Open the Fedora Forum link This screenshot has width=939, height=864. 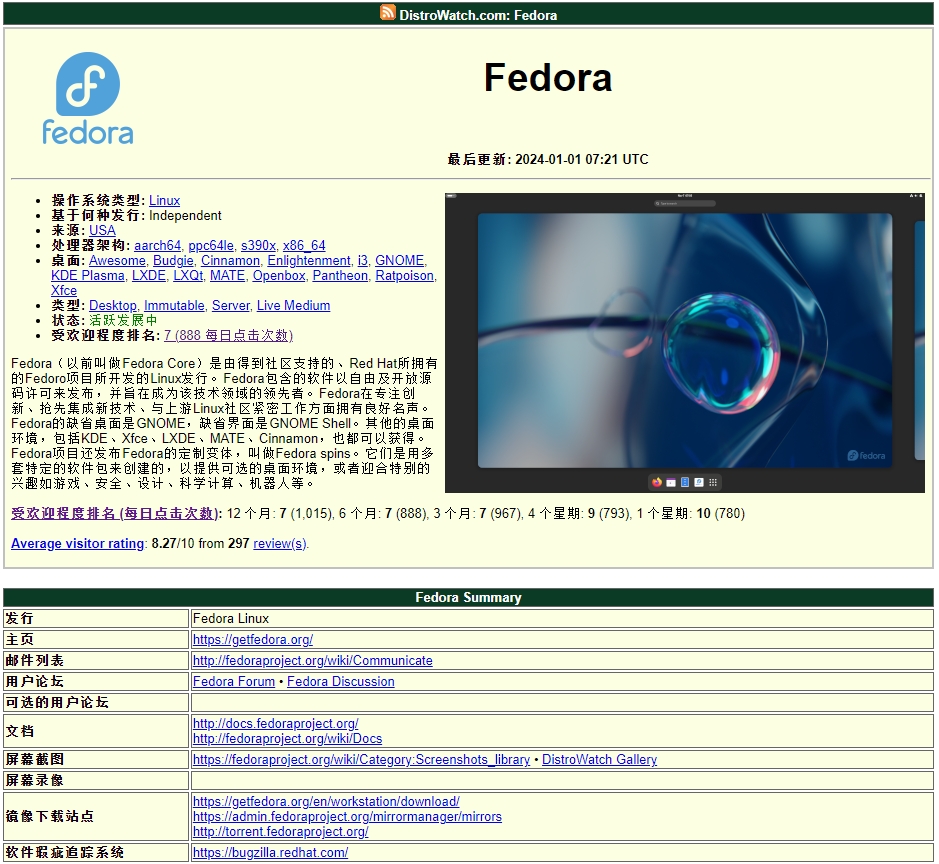click(234, 681)
